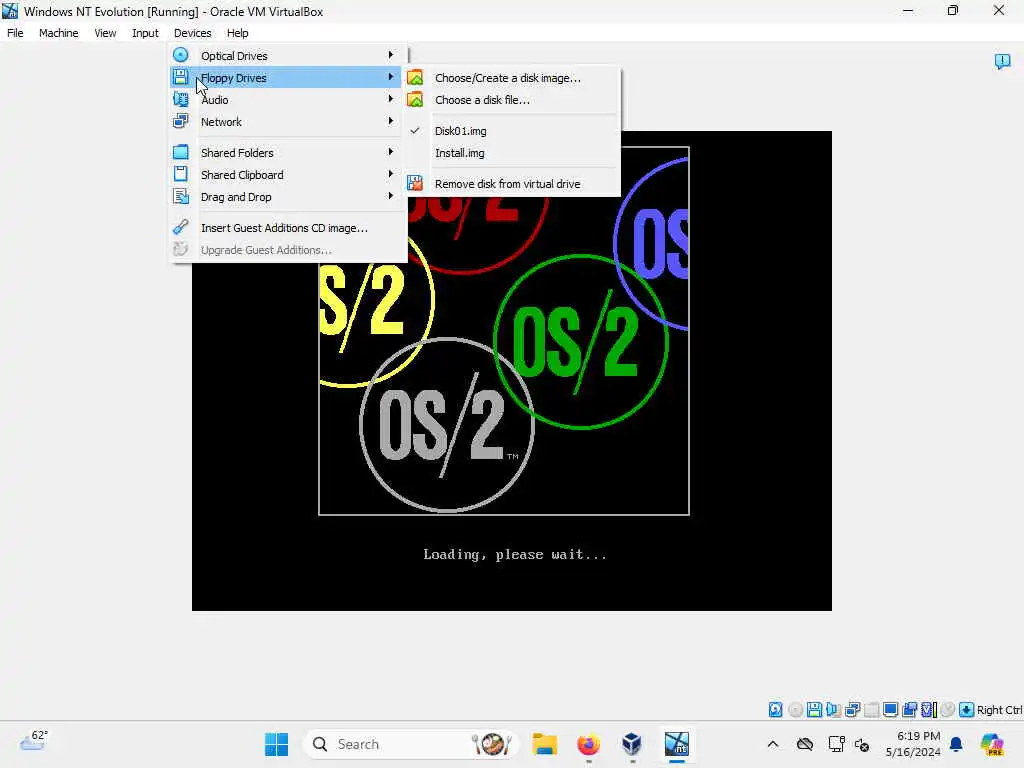Image resolution: width=1024 pixels, height=768 pixels.
Task: Expand the Floppy Drives submenu arrow
Action: 391,77
